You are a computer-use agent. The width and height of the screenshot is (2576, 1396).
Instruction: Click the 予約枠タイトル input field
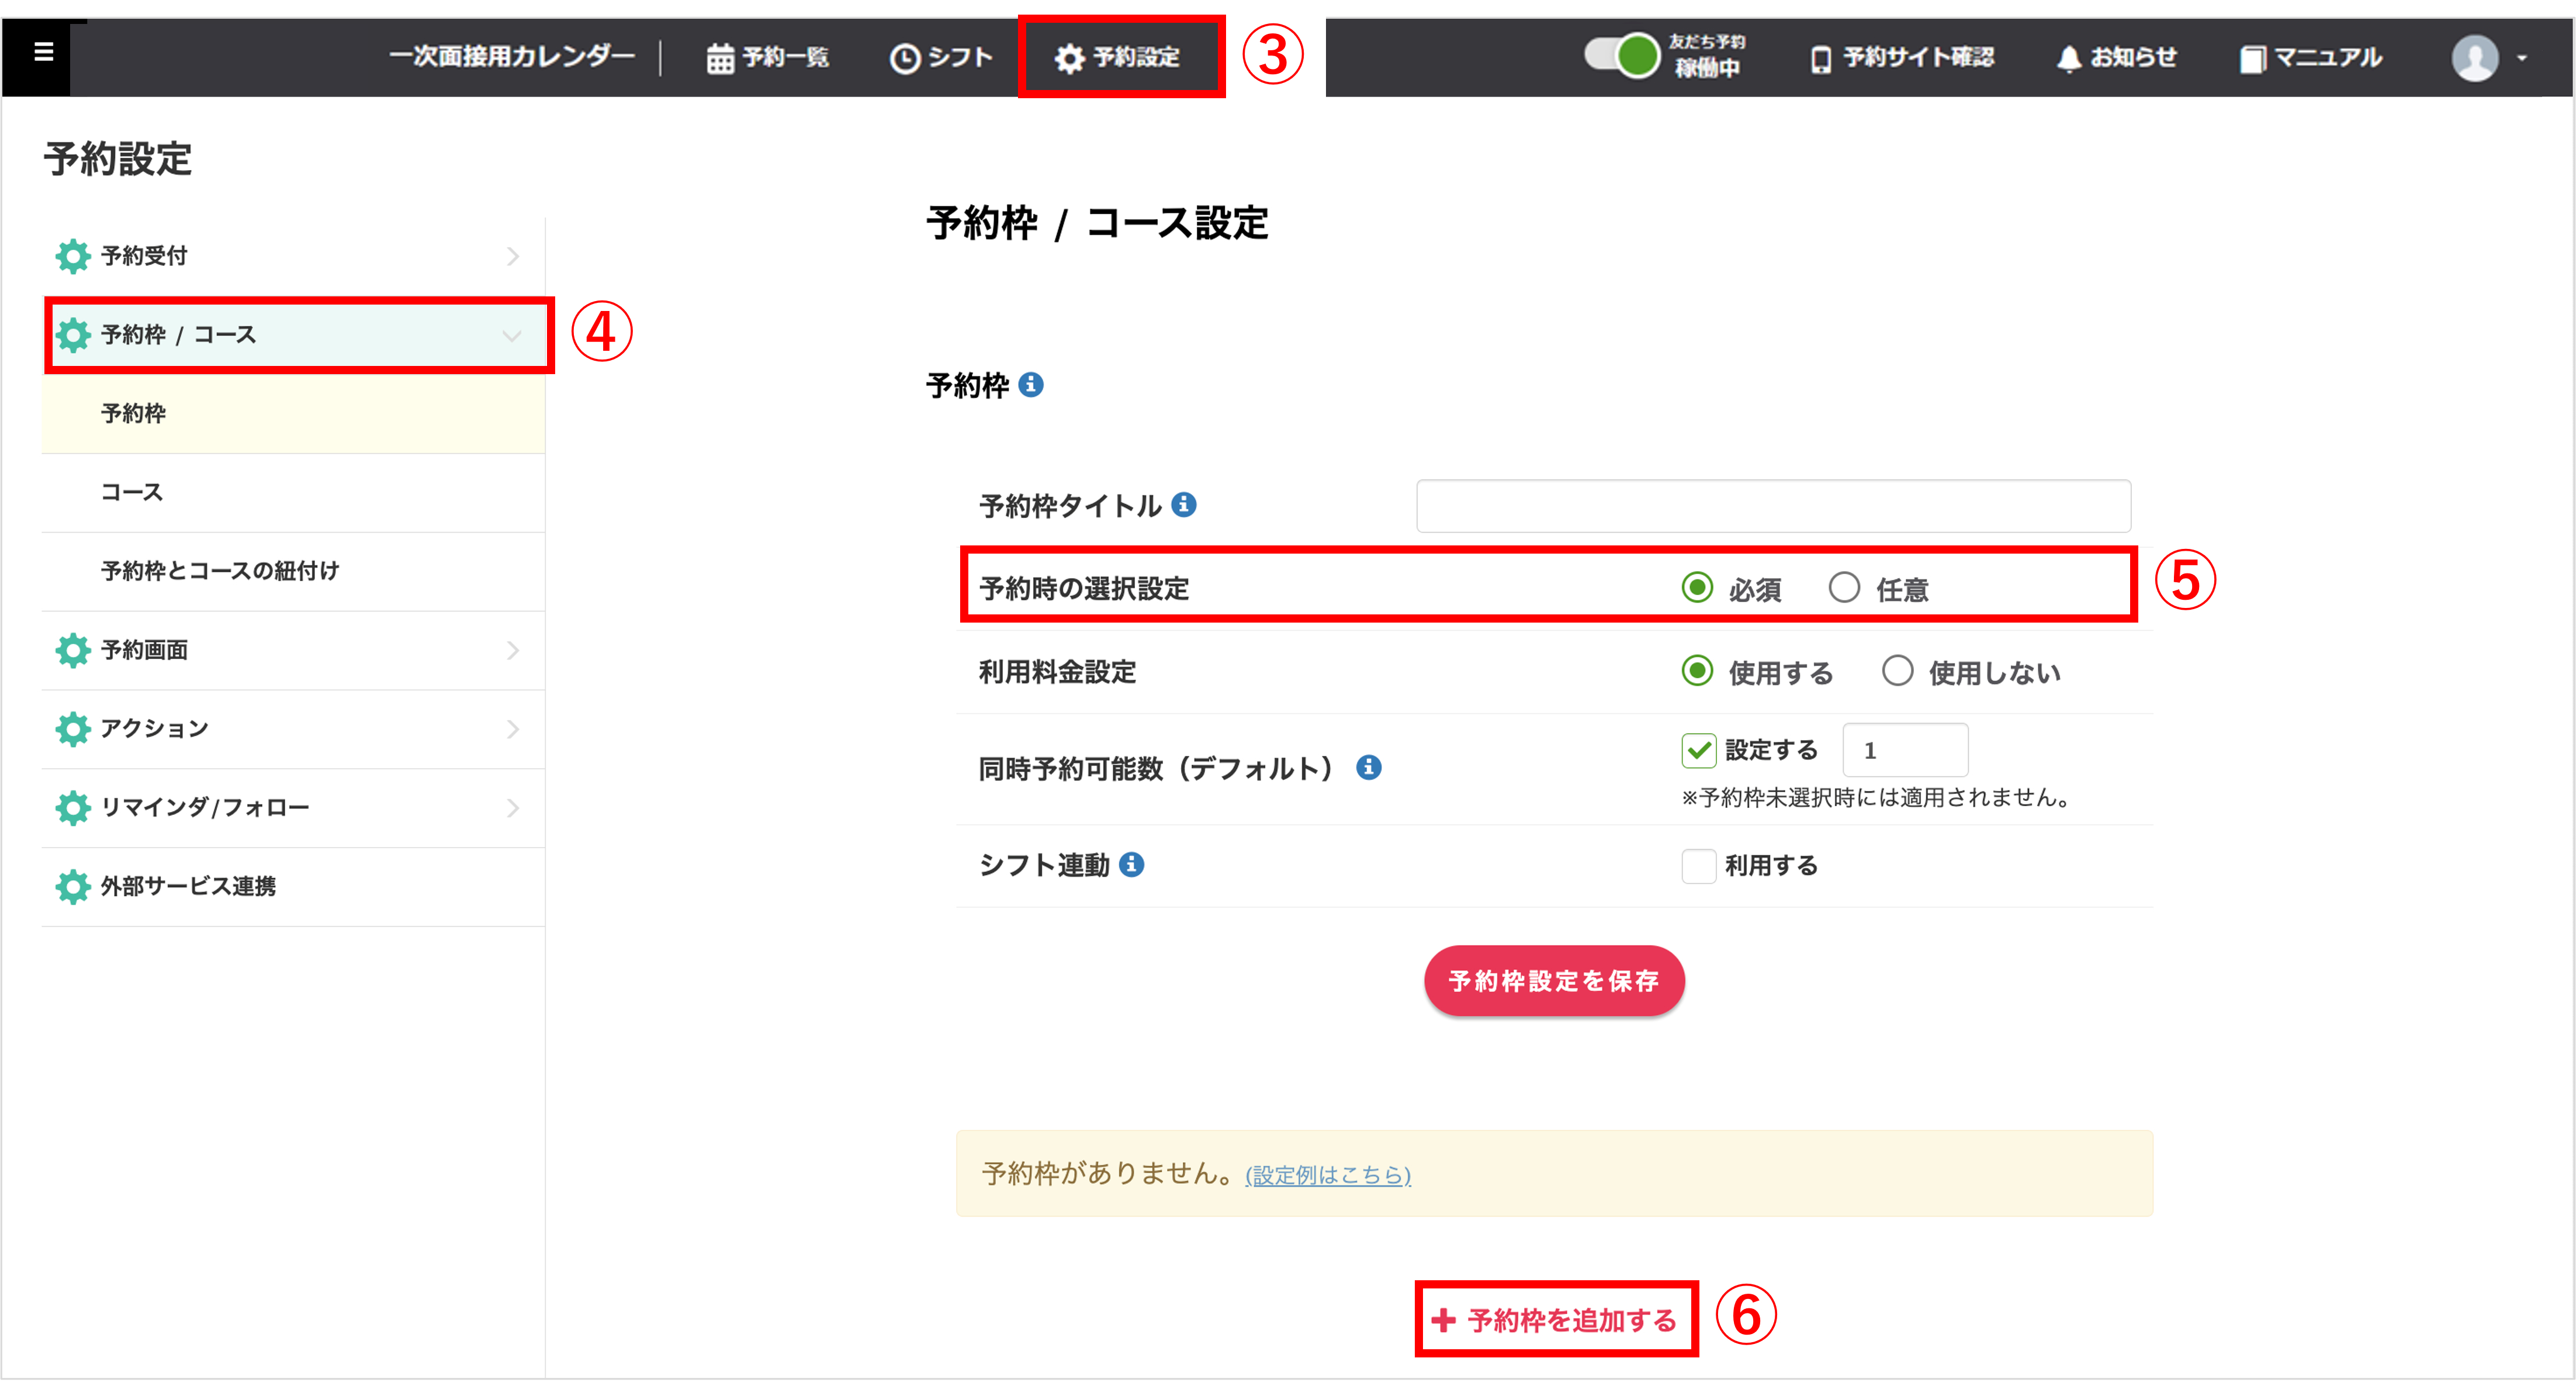coord(1773,506)
